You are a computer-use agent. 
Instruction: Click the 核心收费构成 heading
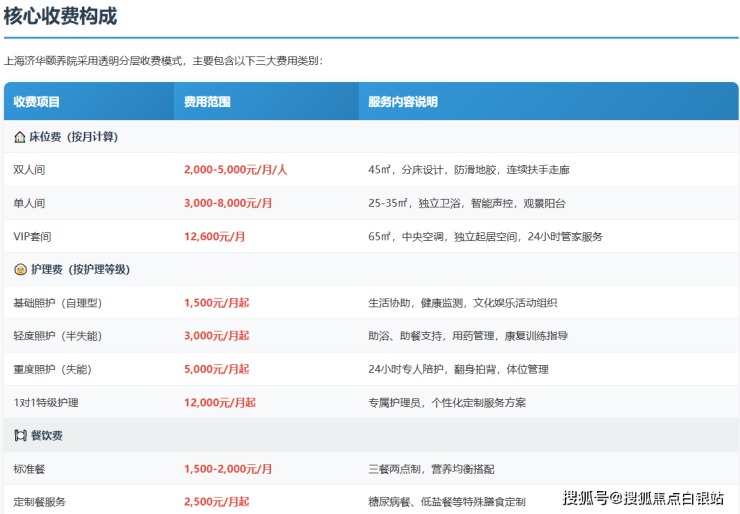click(60, 16)
